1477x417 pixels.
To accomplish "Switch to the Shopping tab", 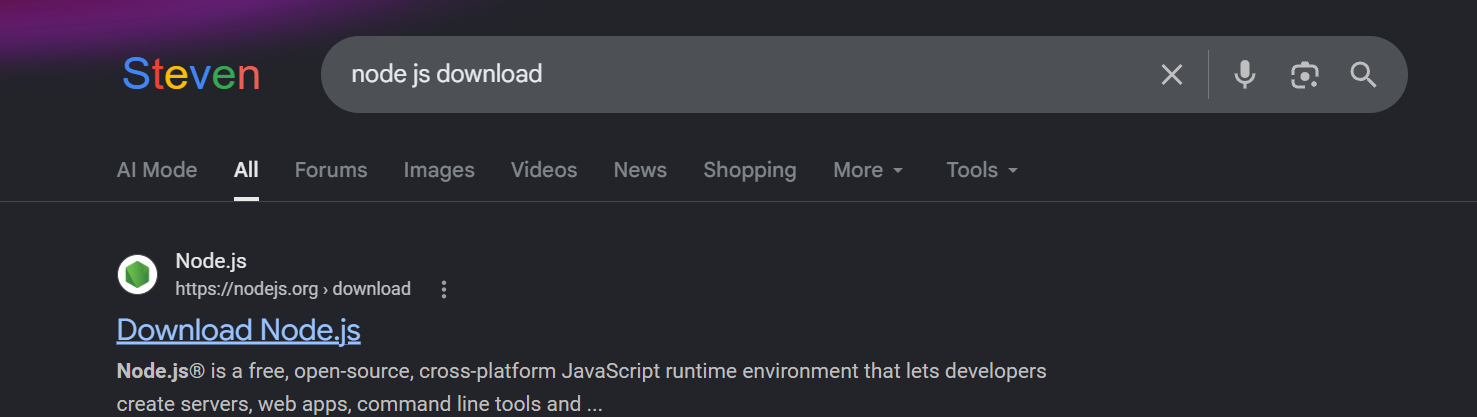I will pyautogui.click(x=750, y=170).
